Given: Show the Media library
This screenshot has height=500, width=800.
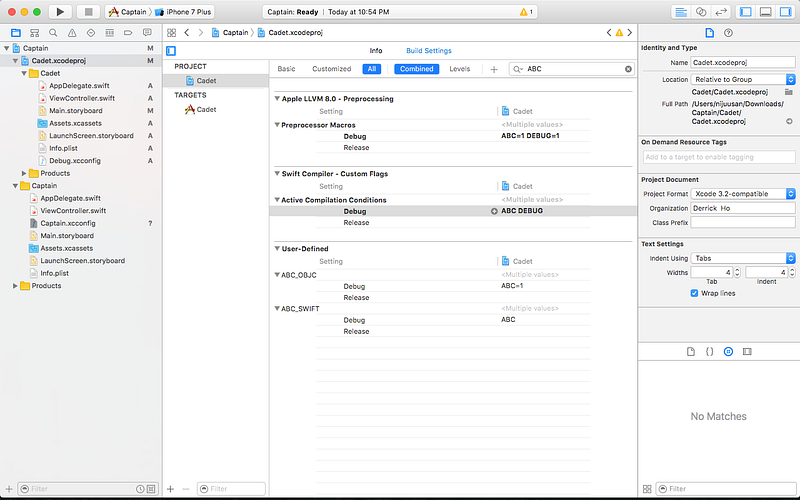Looking at the screenshot, I should click(747, 352).
